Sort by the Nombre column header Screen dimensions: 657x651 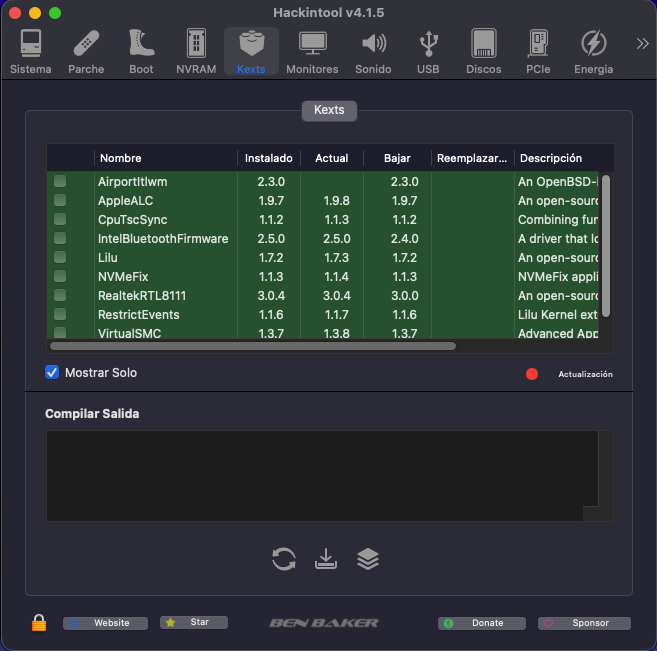pyautogui.click(x=166, y=158)
